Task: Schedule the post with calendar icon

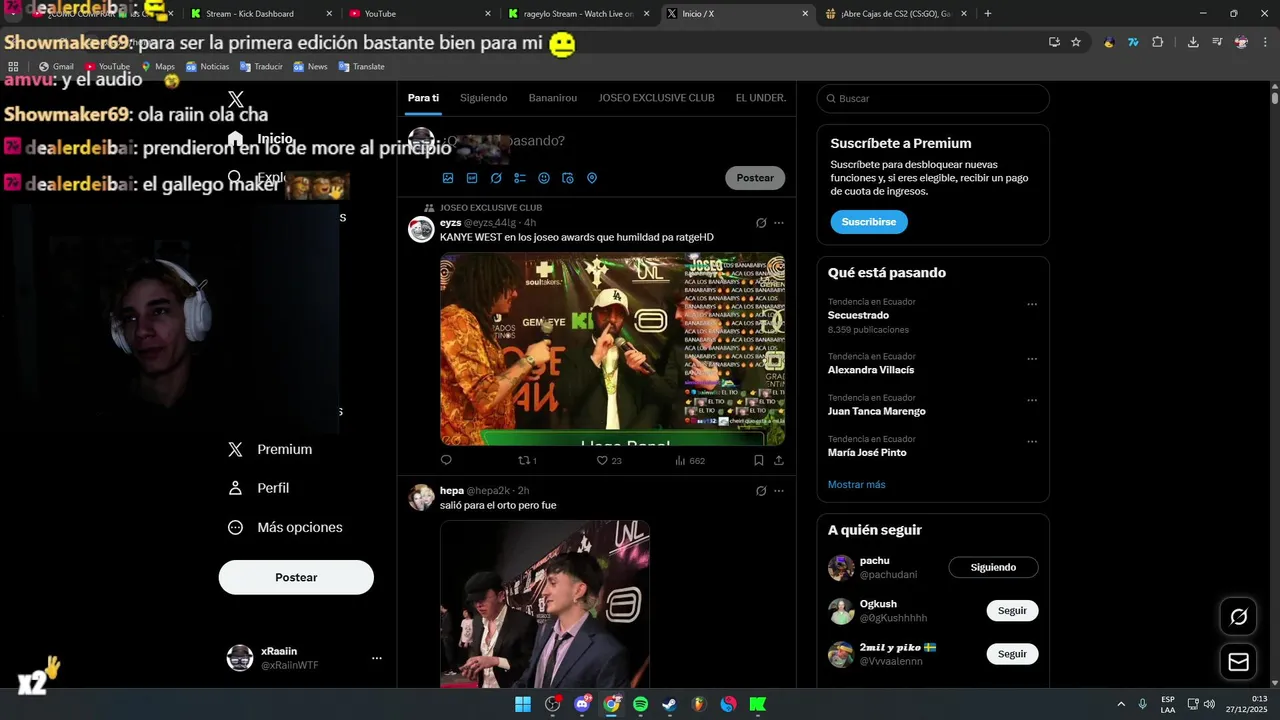Action: [568, 178]
